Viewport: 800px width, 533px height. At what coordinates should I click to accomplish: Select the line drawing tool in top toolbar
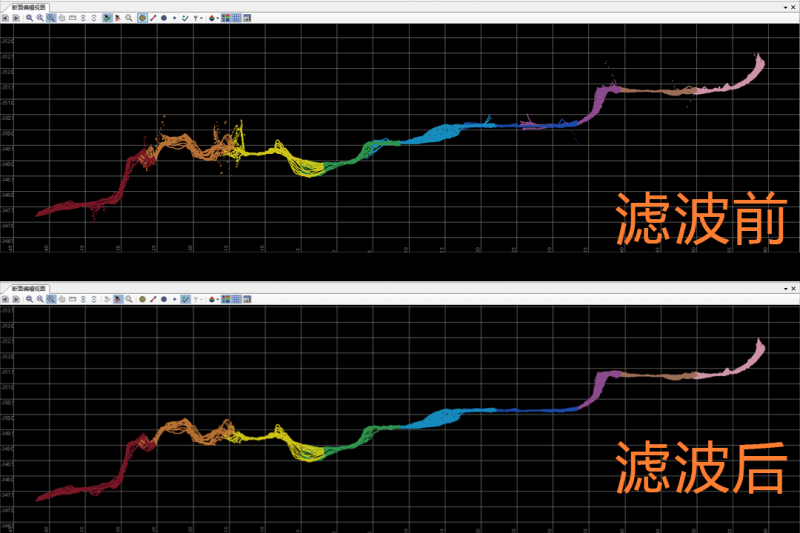coord(152,18)
